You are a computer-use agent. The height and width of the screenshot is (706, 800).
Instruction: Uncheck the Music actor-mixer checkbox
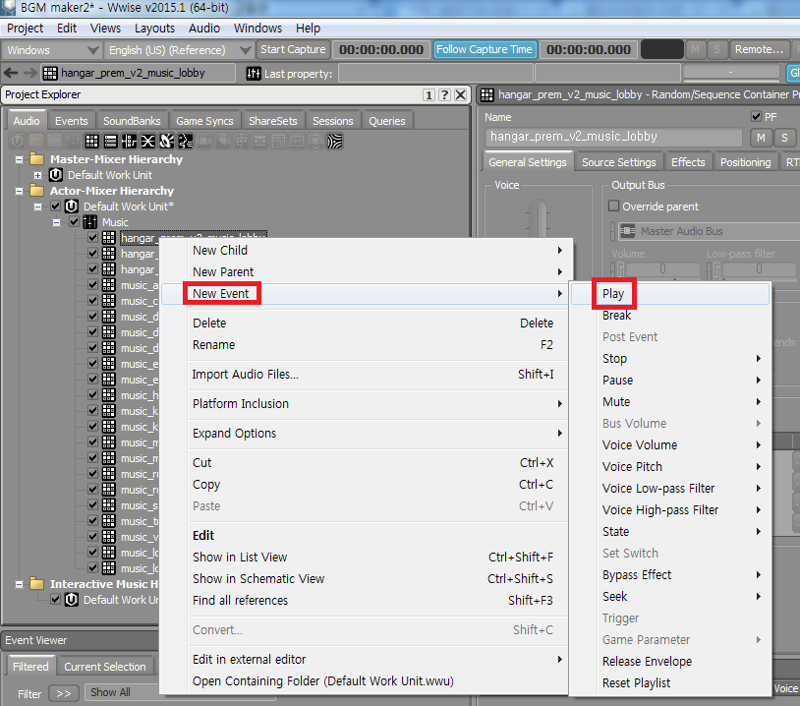tap(74, 222)
